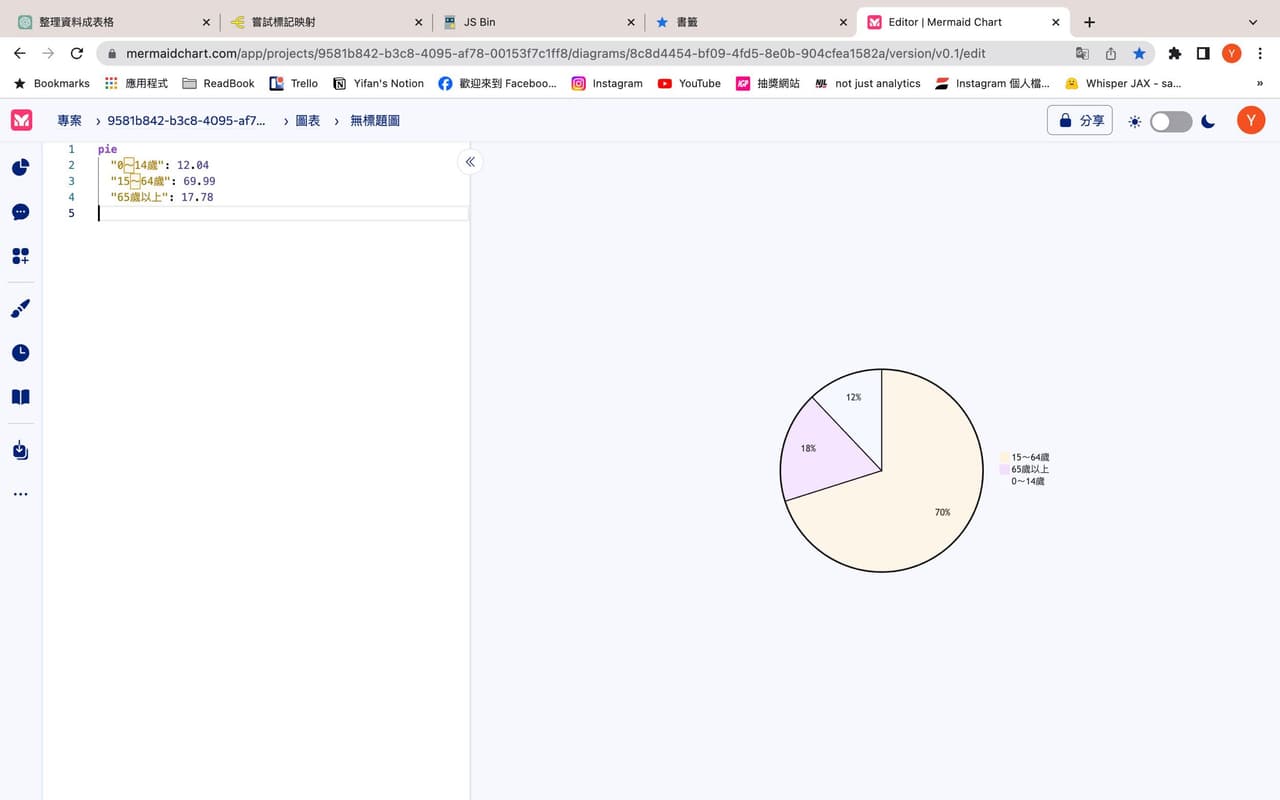Screen dimensions: 1280x800
Task: Open Whisper JAX bookmark
Action: (1123, 84)
